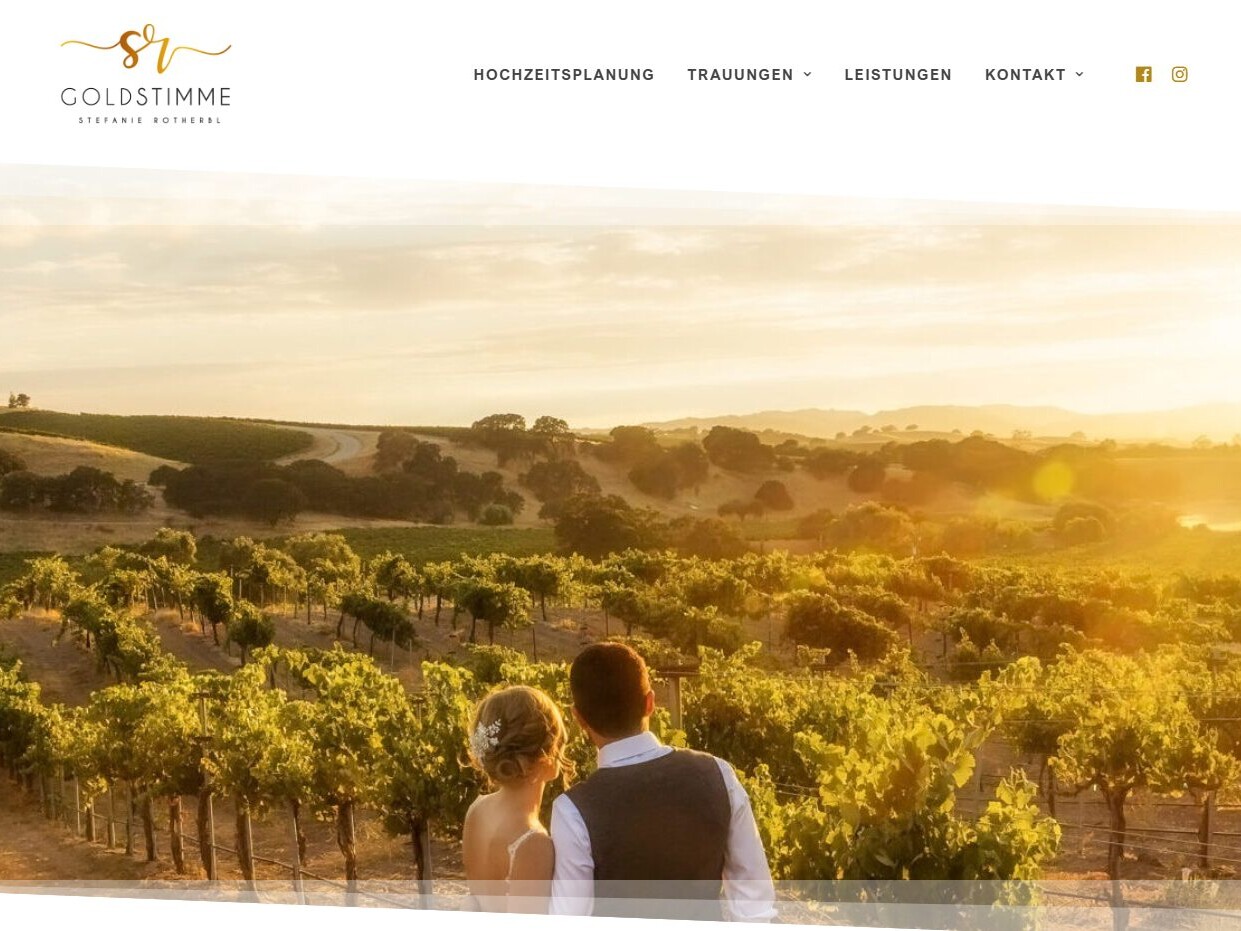Go to the Leistungen page
Screen dimensions: 1241x931
click(898, 75)
